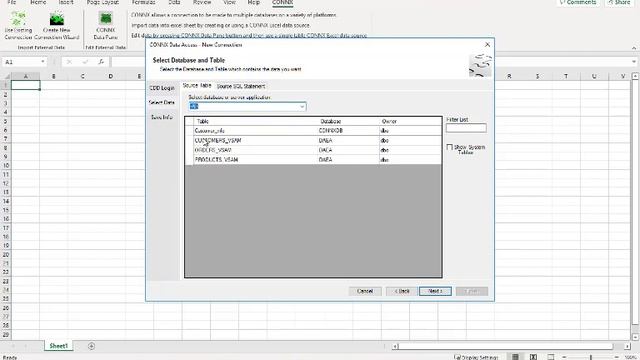Screen dimensions: 640x360
Task: Open the Help ribbon tab
Action: pyautogui.click(x=253, y=2)
